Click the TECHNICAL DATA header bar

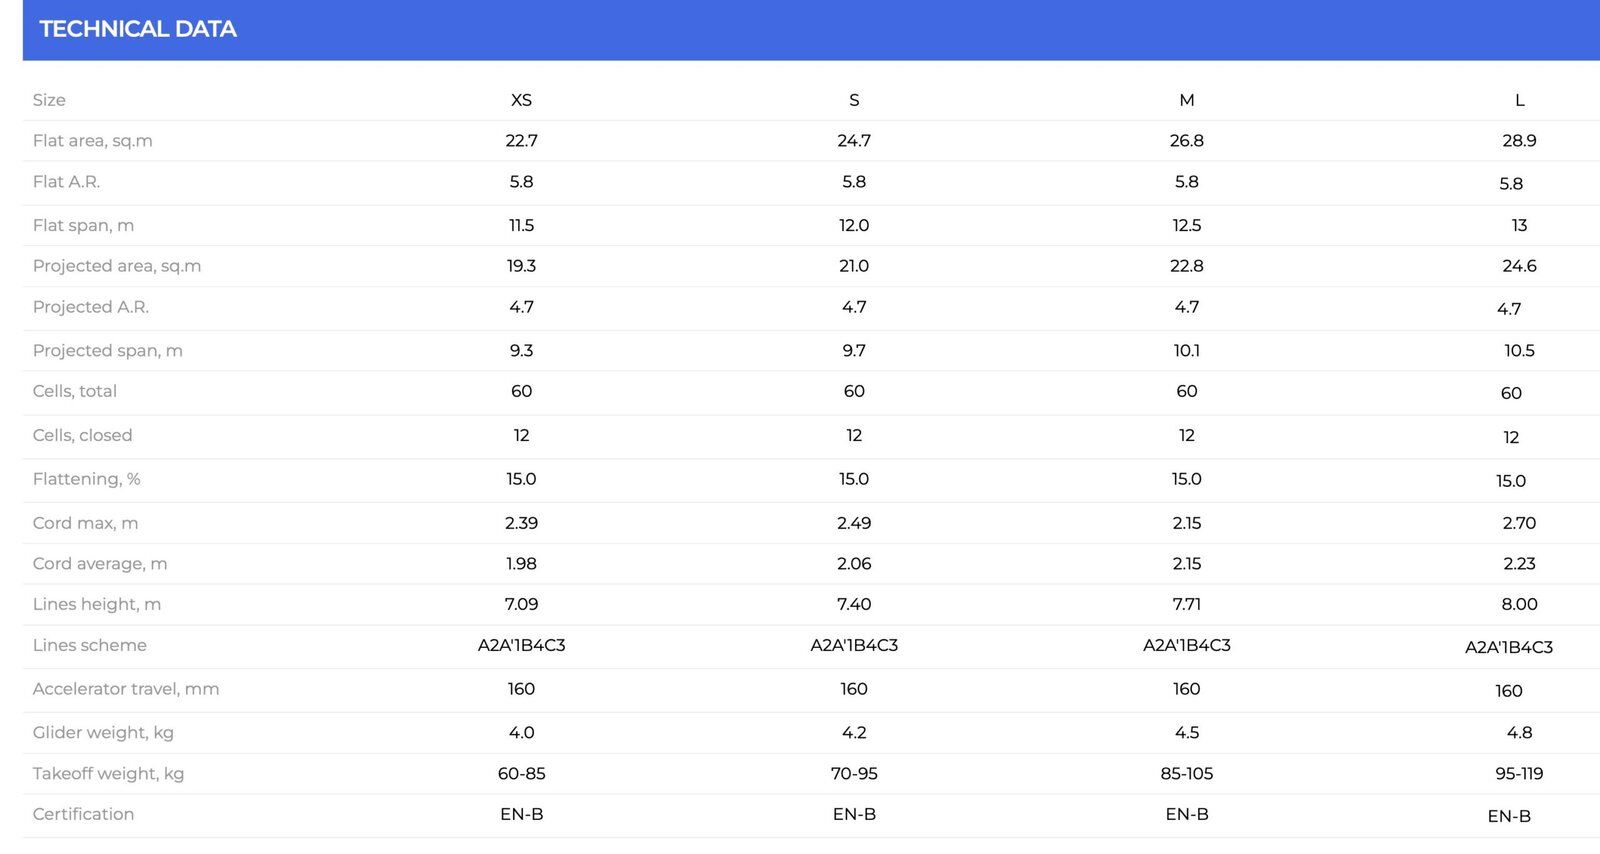pyautogui.click(x=811, y=30)
